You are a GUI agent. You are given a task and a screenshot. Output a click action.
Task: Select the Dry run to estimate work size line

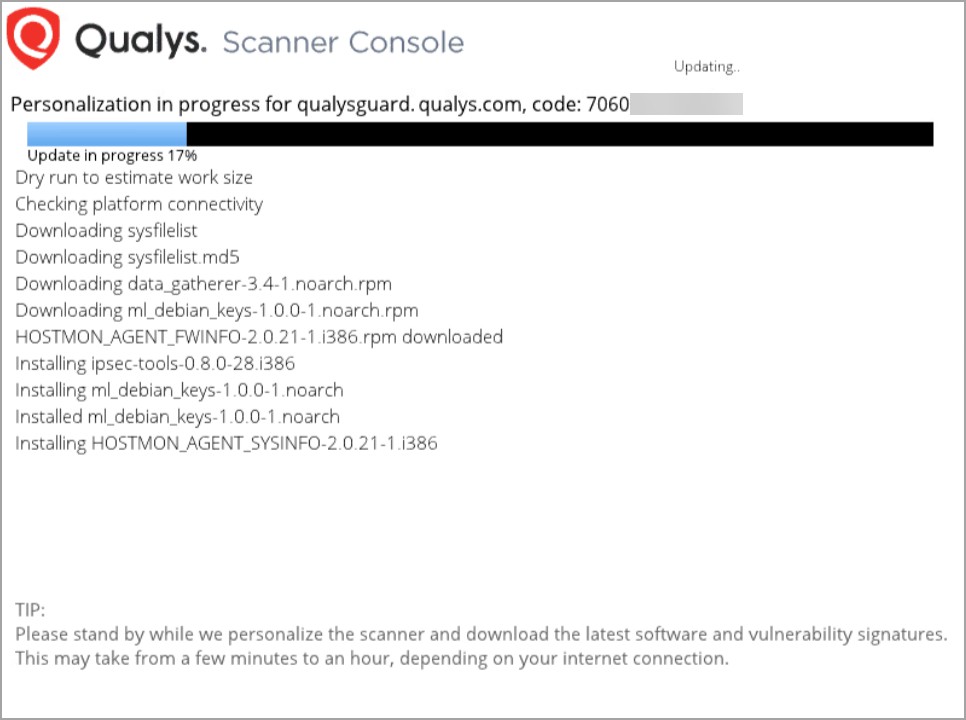tap(134, 178)
